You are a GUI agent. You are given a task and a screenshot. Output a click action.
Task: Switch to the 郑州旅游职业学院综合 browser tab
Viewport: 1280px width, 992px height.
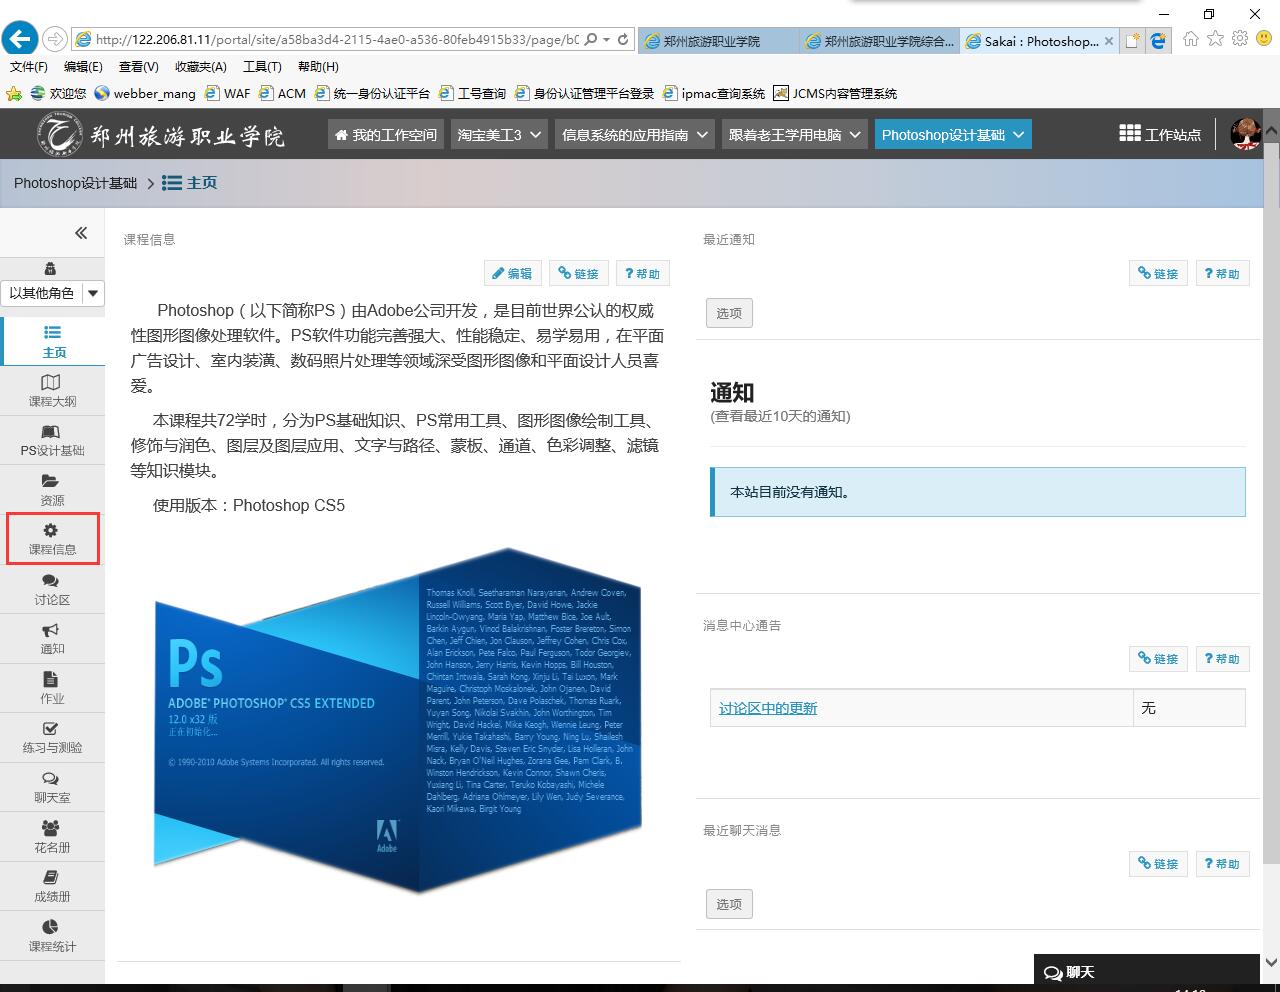[879, 41]
